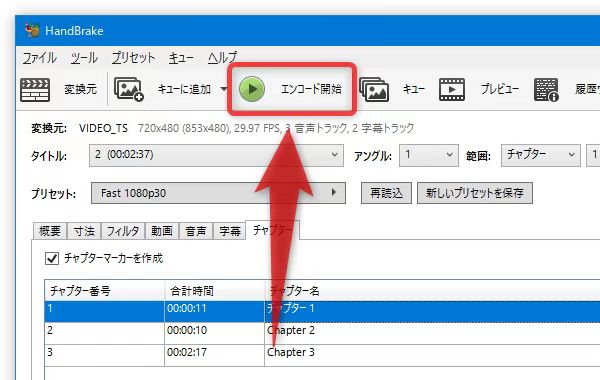Screen dimensions: 600x380
Task: Open the ツール menu
Action: (x=84, y=58)
